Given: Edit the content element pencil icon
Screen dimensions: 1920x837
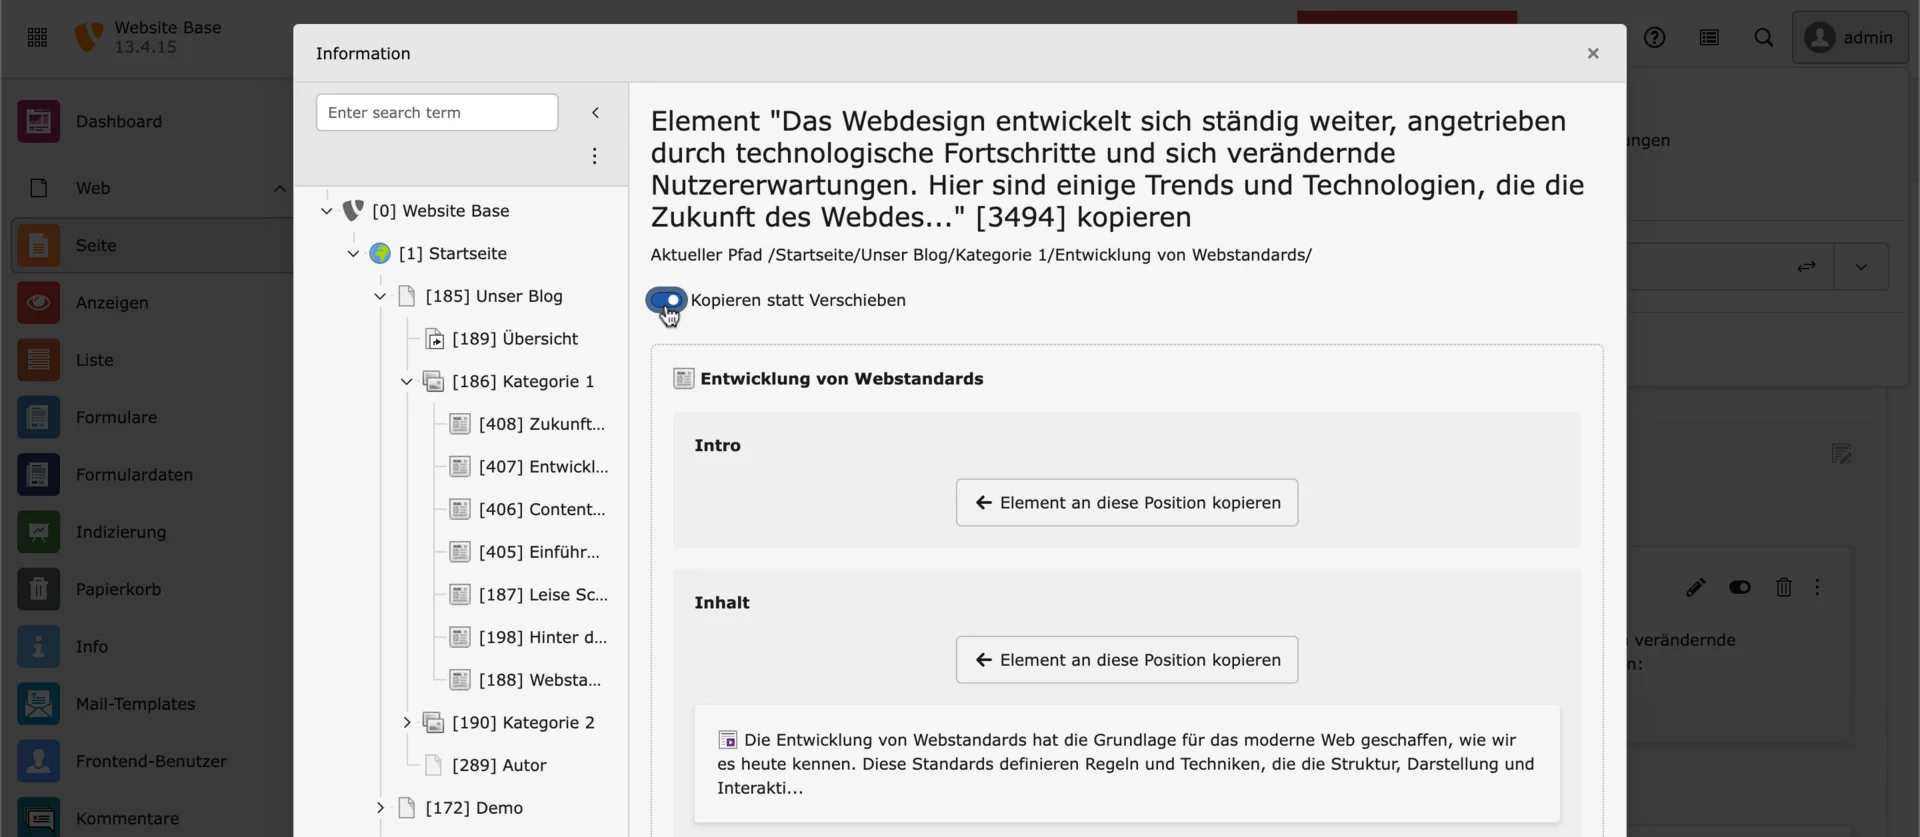Looking at the screenshot, I should click(x=1695, y=588).
